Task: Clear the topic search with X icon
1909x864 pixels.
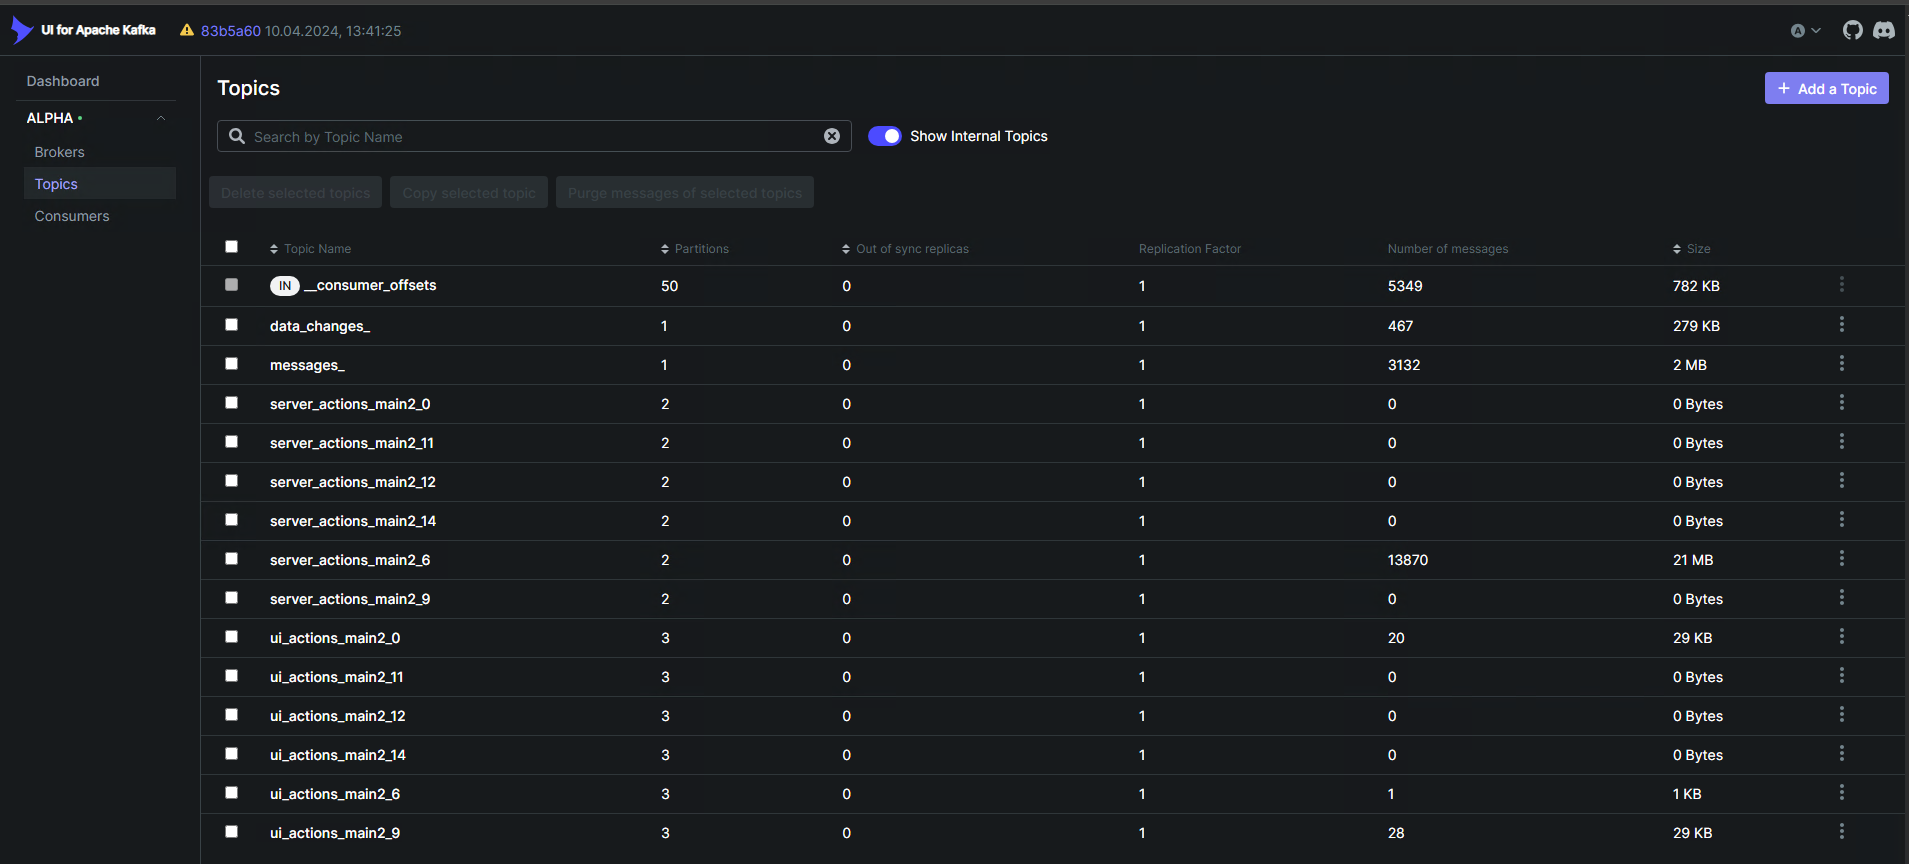Action: (x=831, y=136)
